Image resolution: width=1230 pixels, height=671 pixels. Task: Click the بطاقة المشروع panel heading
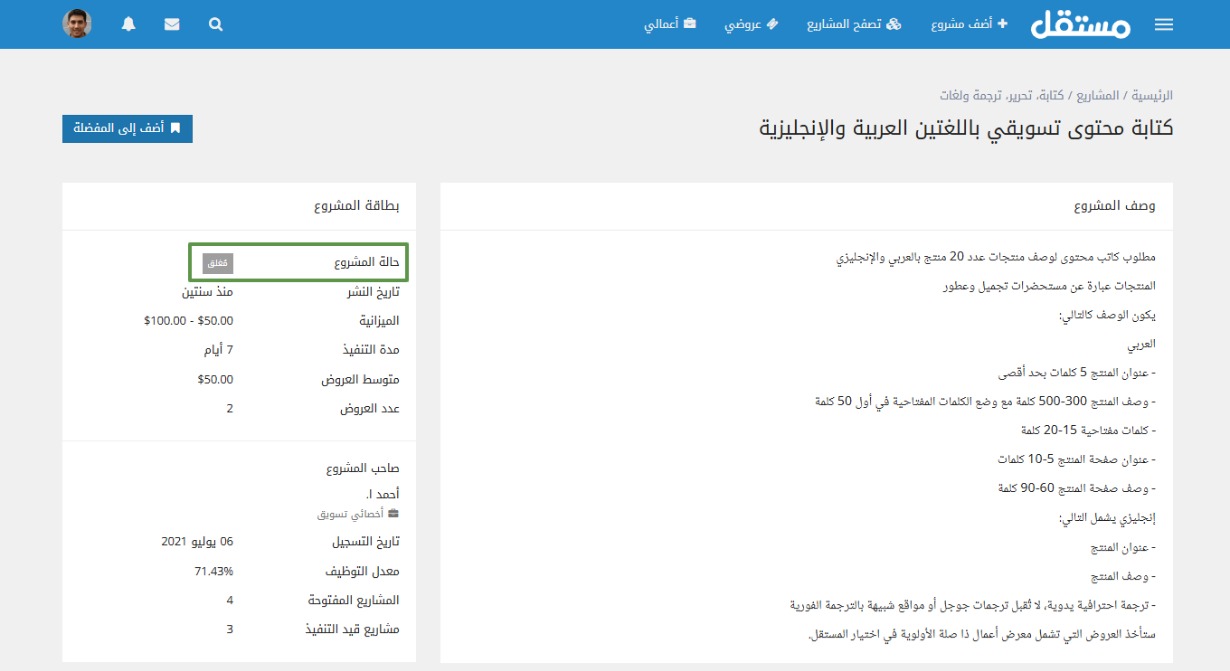click(356, 207)
